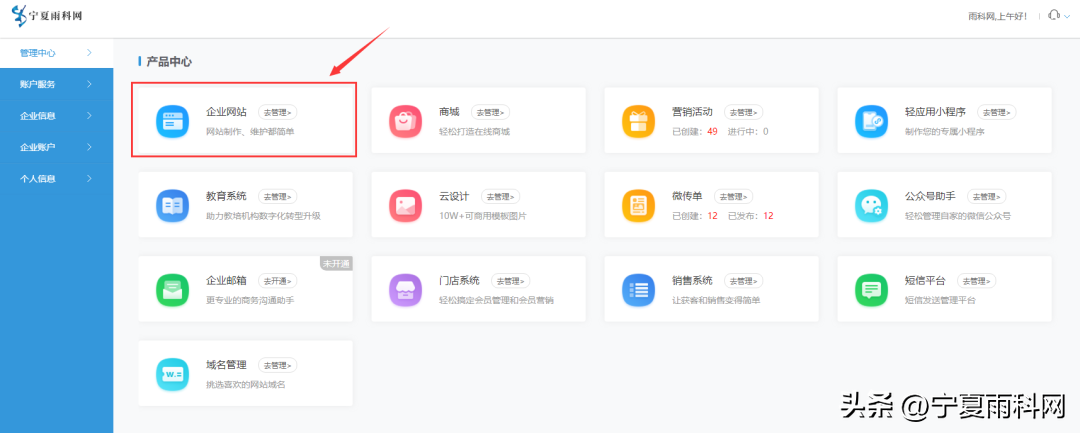Viewport: 1080px width, 433px height.
Task: Click 去管理 button for 门店系统
Action: [x=510, y=281]
